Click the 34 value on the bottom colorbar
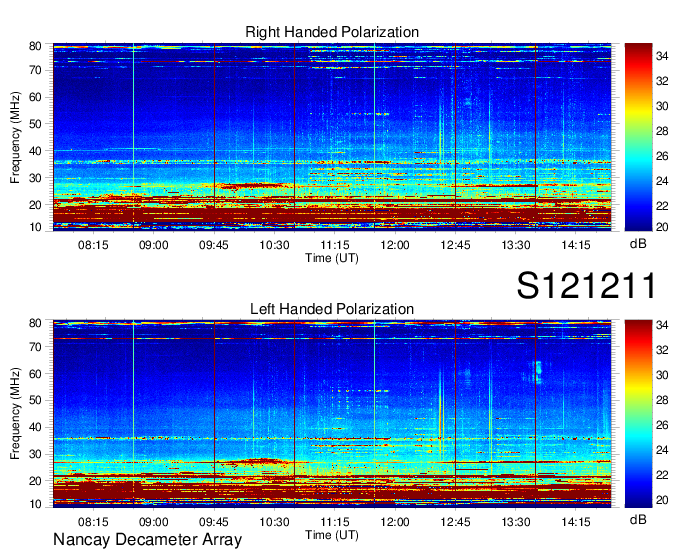 point(662,325)
